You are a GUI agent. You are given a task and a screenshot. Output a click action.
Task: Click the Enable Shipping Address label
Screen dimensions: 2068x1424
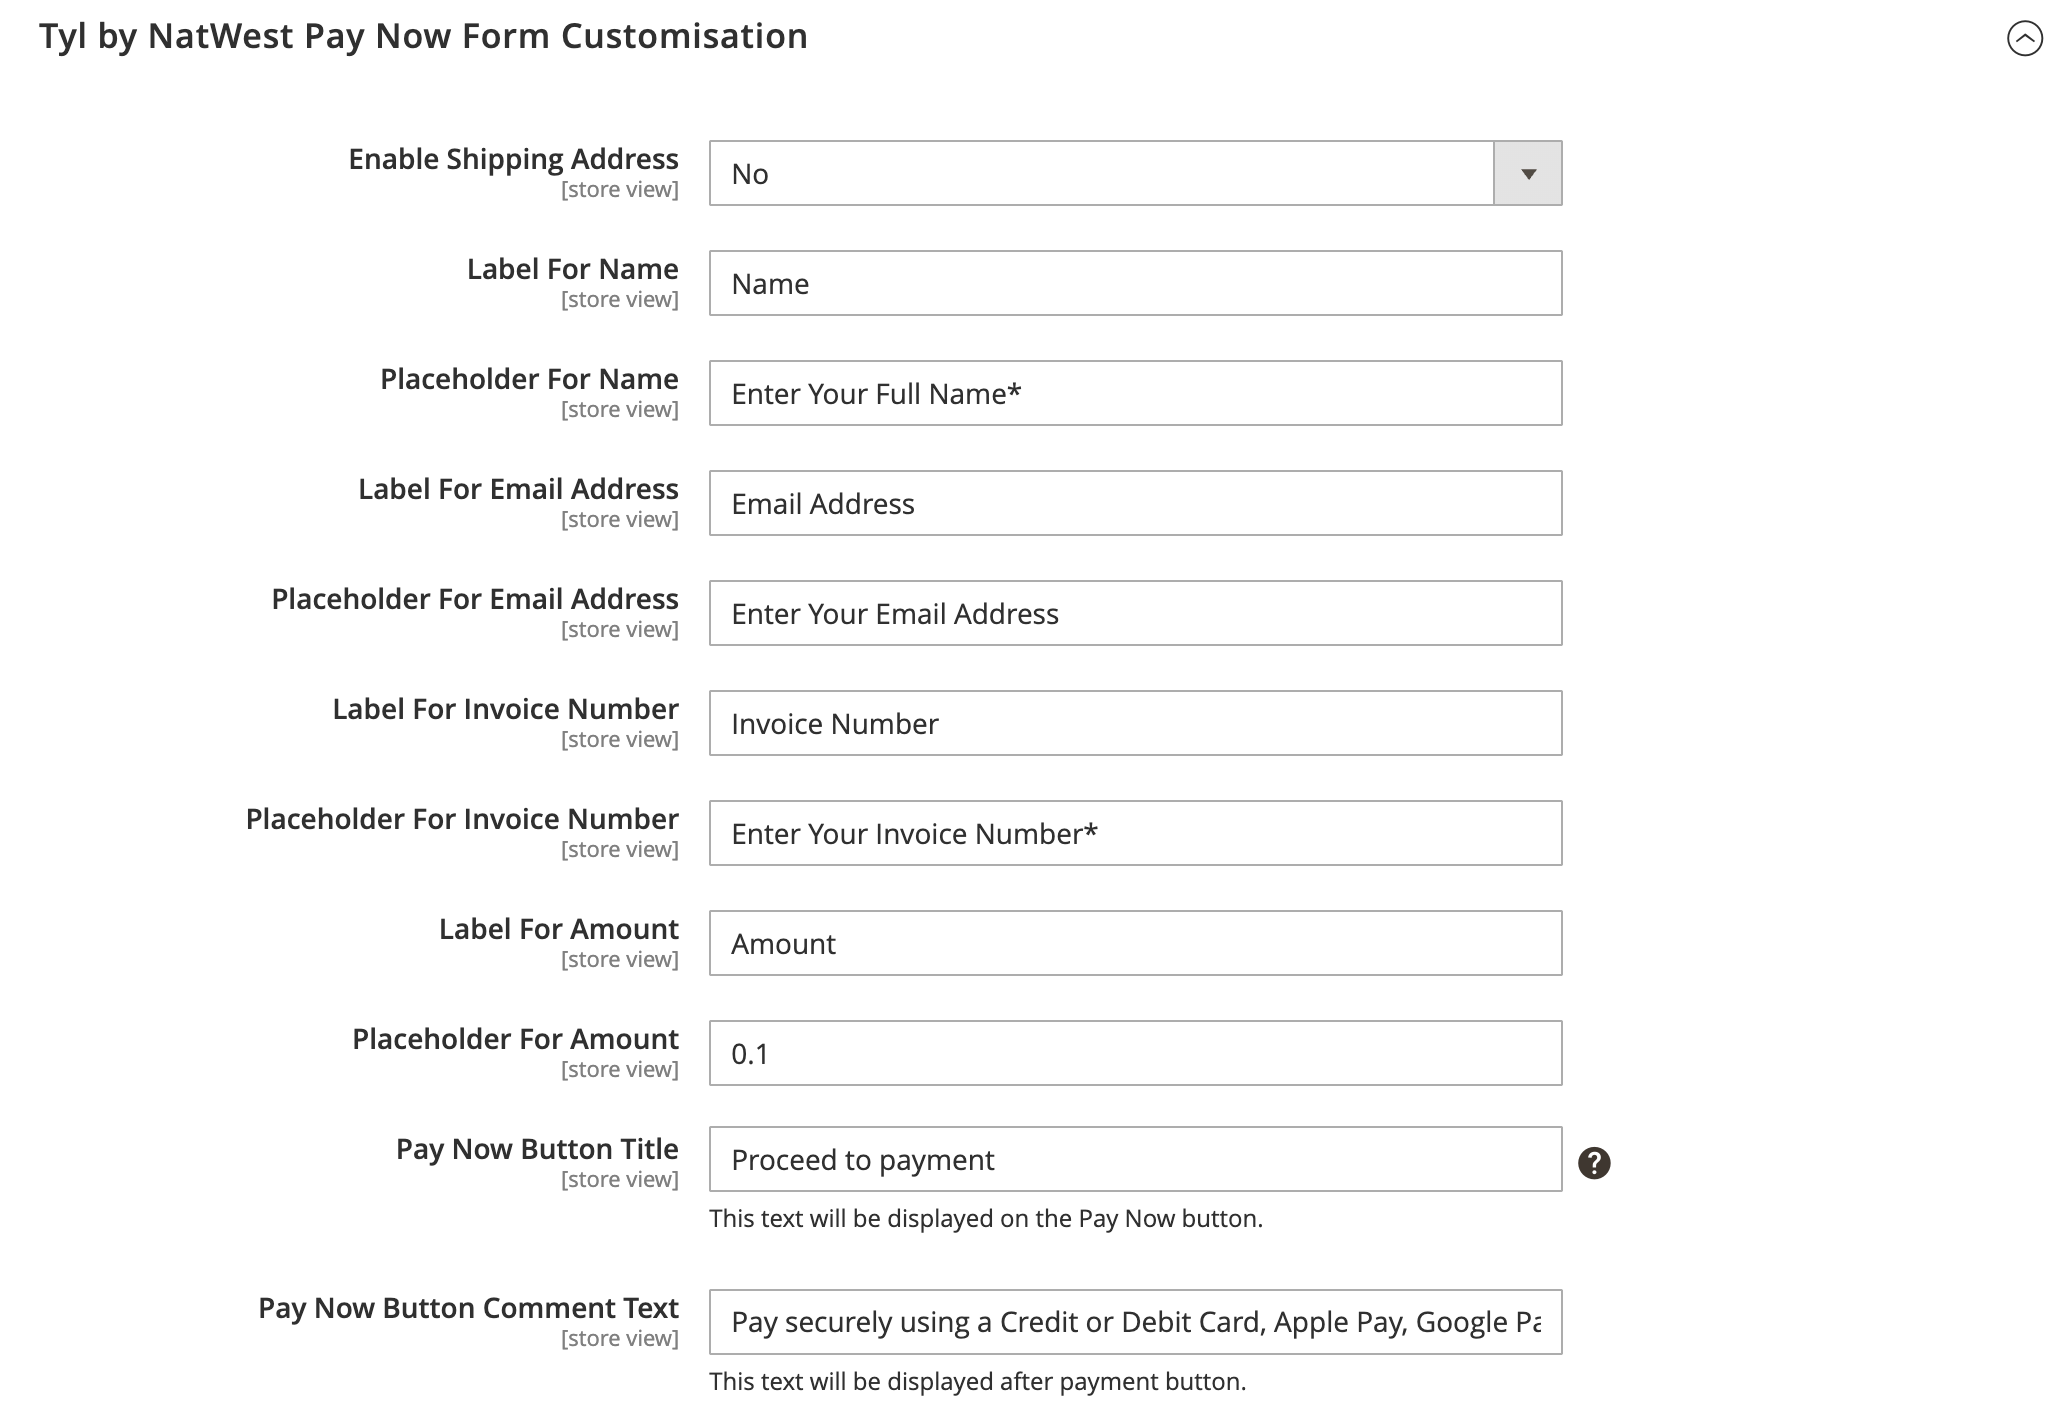[513, 158]
